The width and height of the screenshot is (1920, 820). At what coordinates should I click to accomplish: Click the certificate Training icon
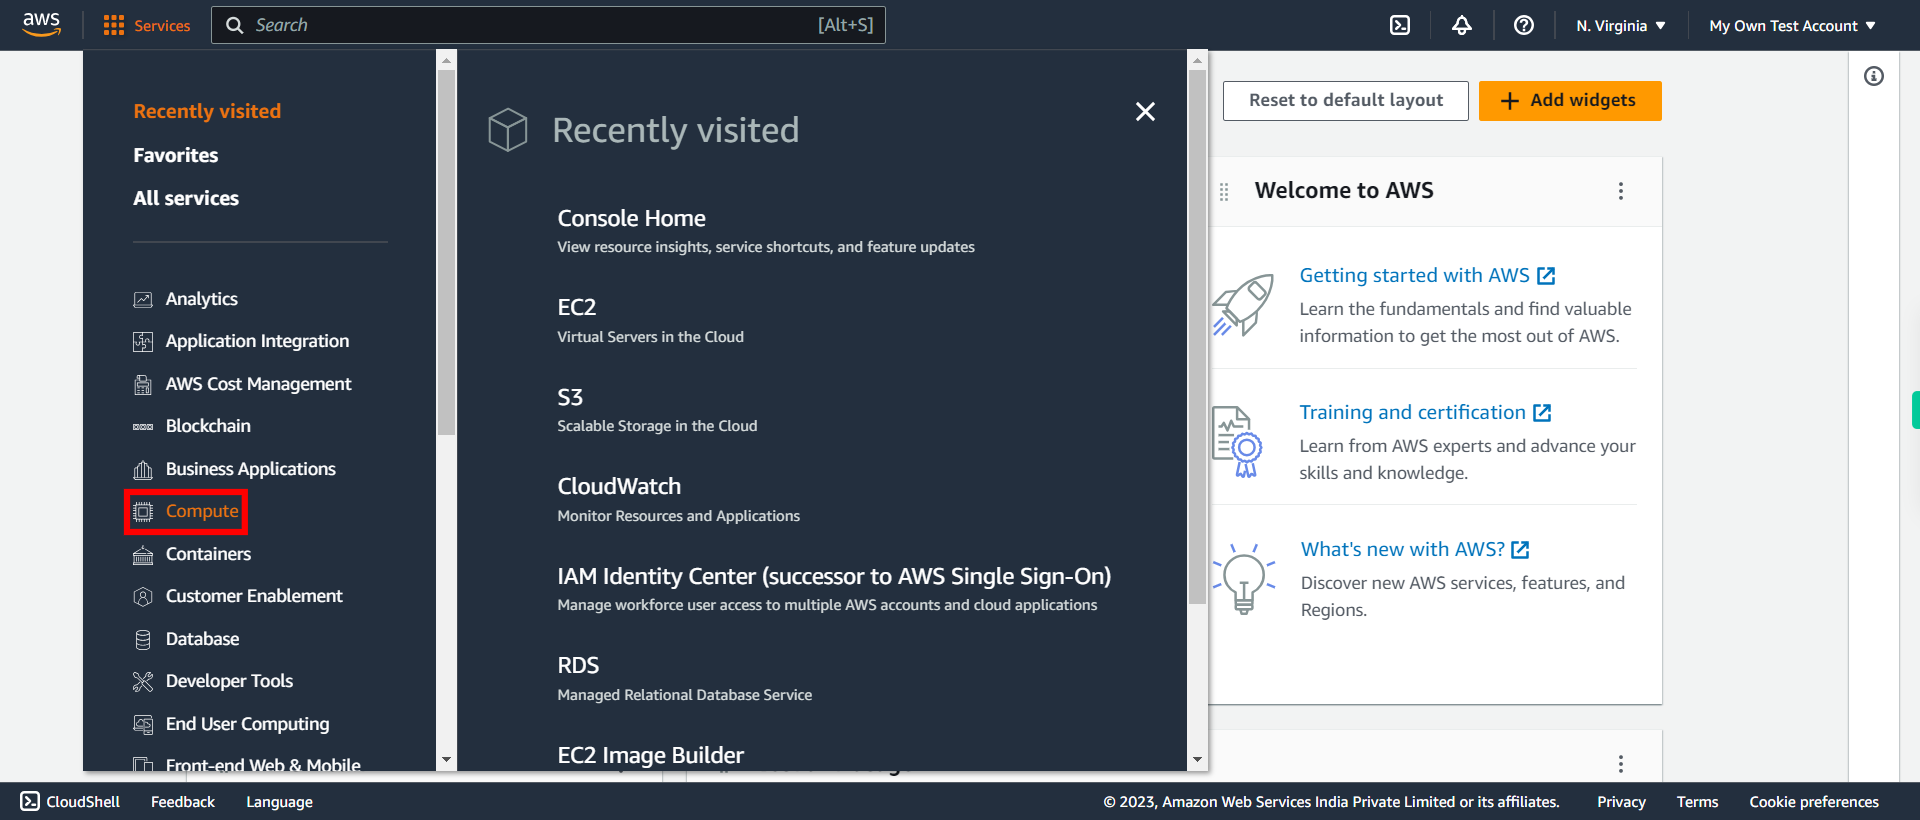tap(1237, 441)
